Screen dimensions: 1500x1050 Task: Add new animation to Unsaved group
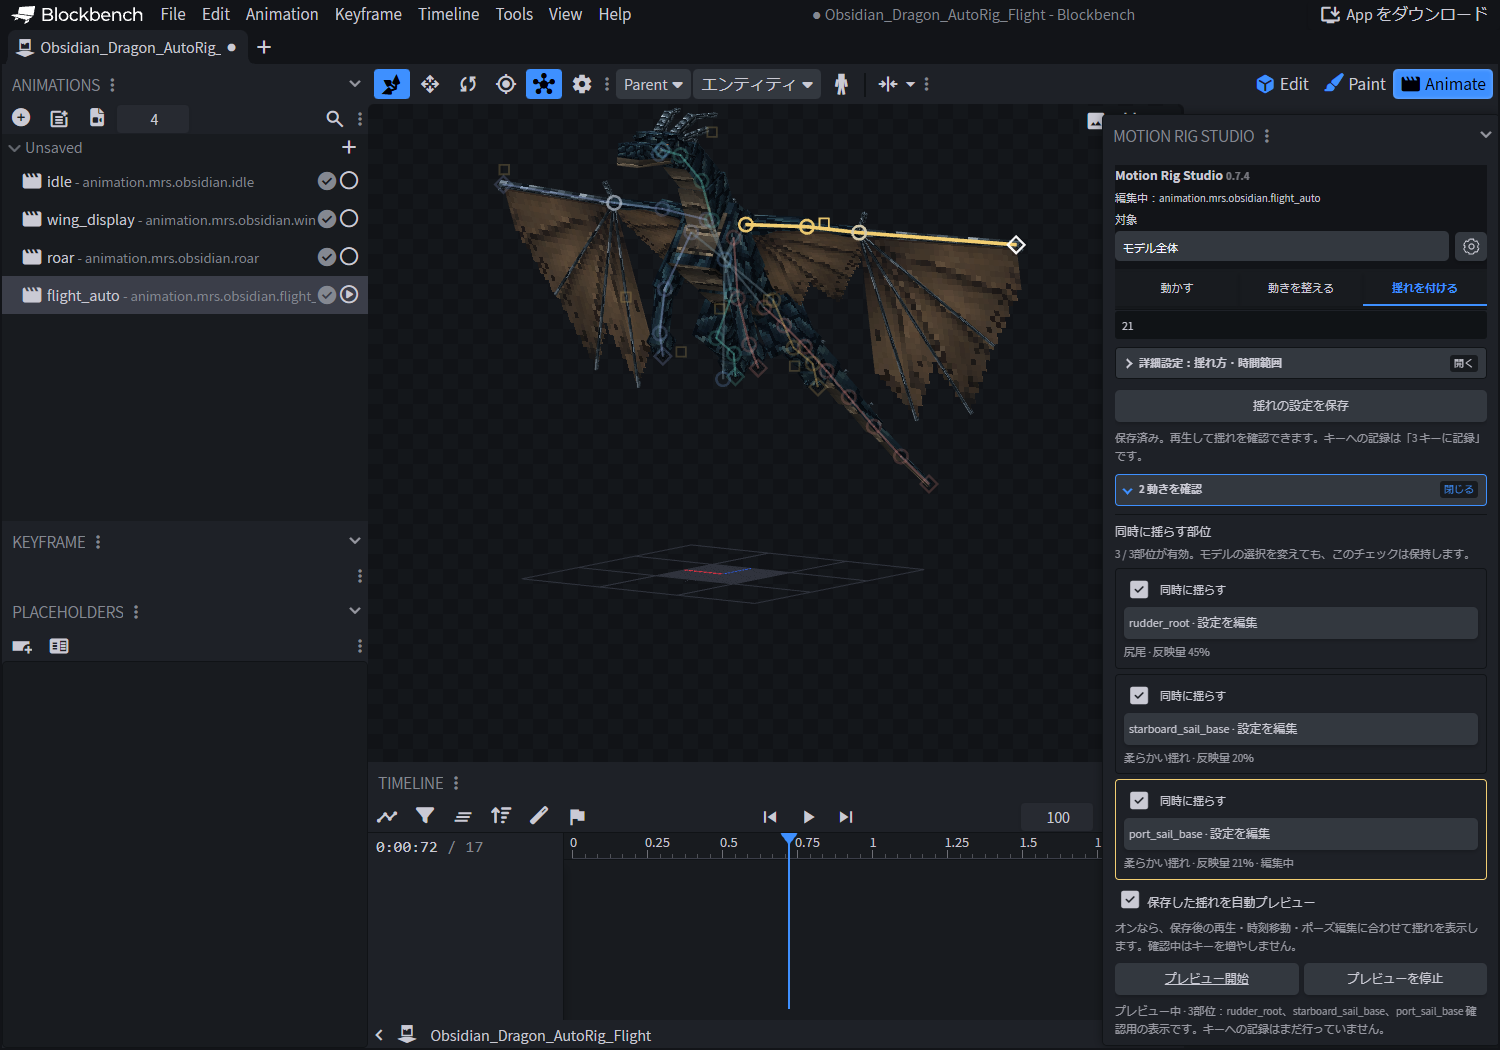(349, 147)
